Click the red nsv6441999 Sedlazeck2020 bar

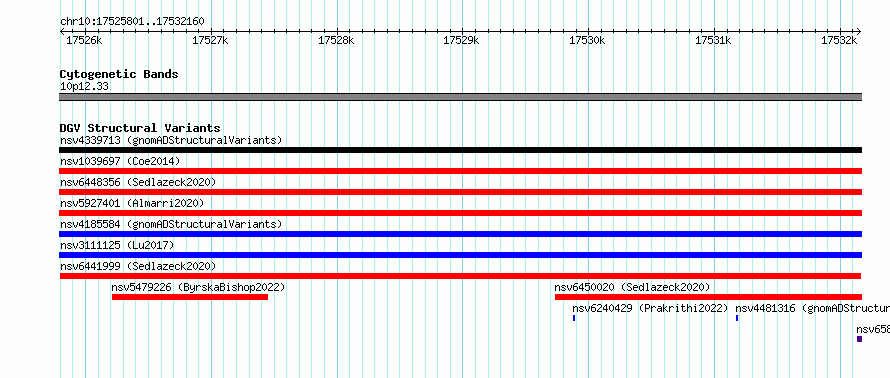point(460,276)
